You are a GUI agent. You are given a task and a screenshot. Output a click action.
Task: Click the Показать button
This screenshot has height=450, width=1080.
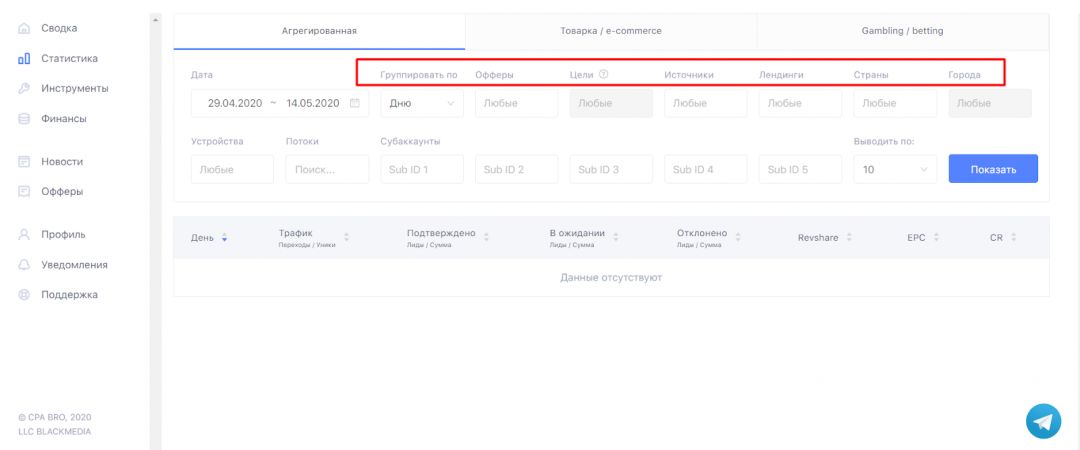coord(993,169)
